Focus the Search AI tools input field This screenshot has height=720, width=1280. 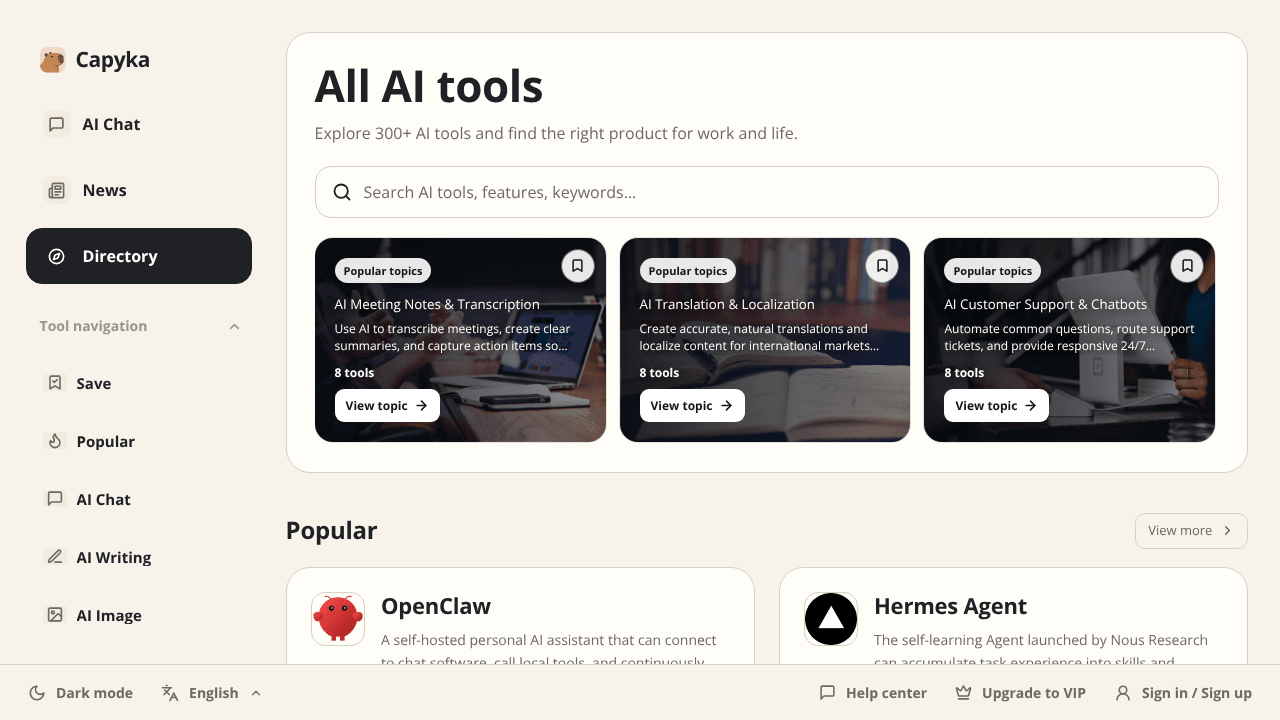[x=767, y=192]
